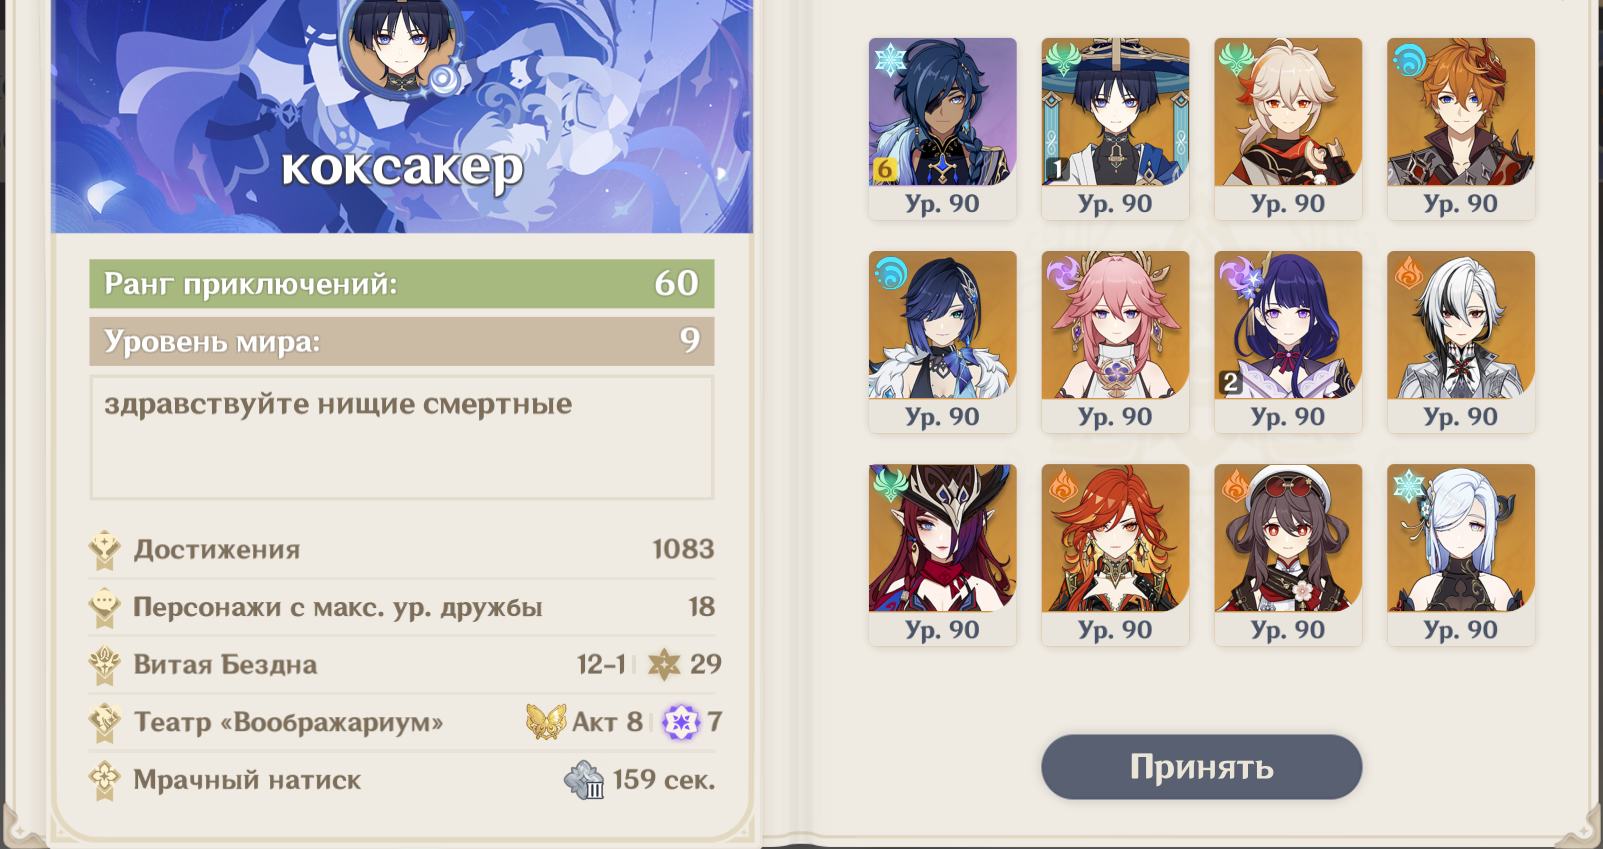
Task: Open Arlecchino character card with Pyro icon
Action: (x=1461, y=341)
